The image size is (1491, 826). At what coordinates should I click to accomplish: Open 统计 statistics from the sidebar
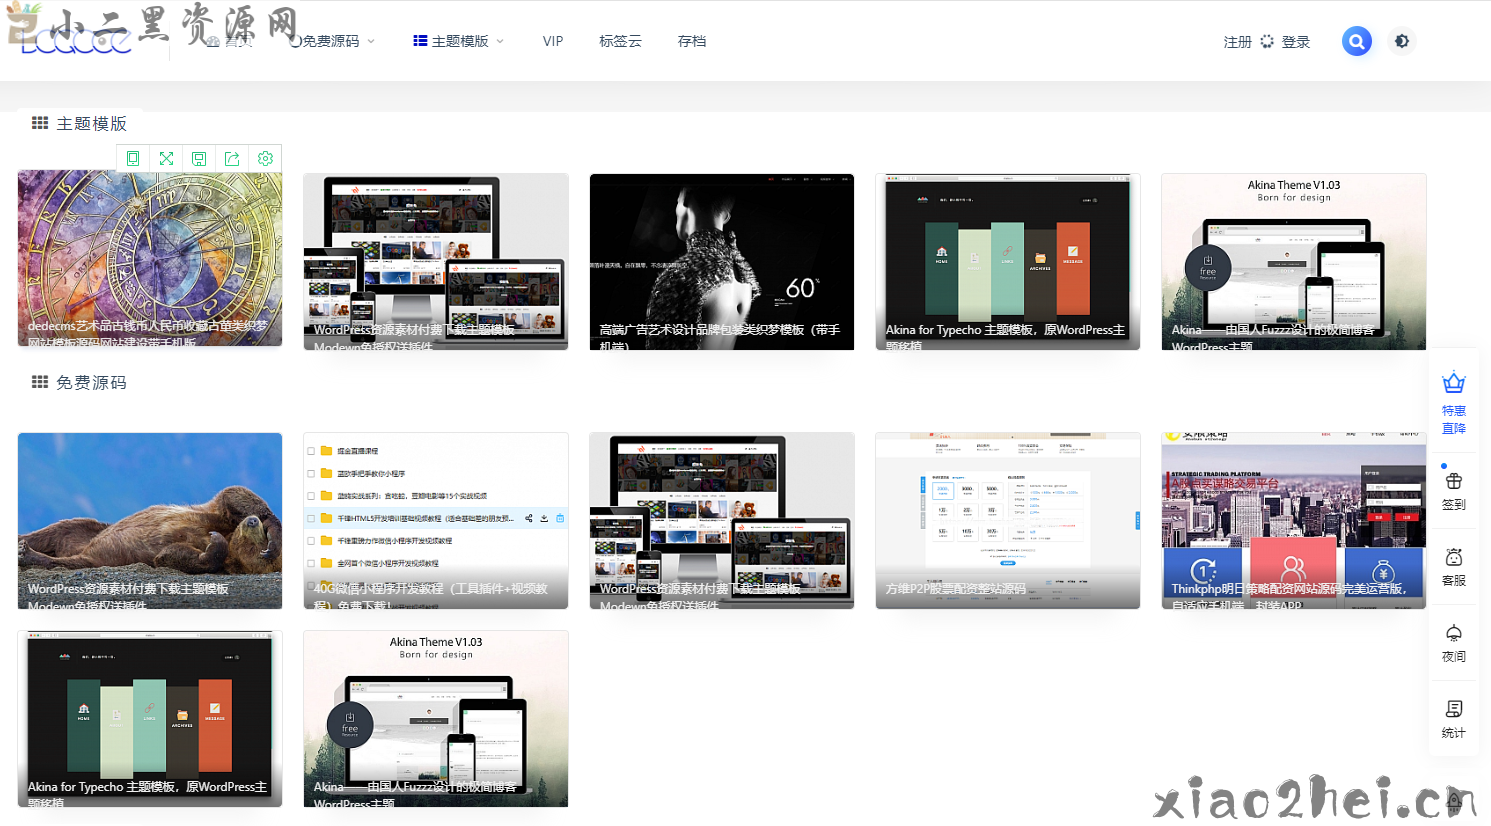tap(1454, 718)
